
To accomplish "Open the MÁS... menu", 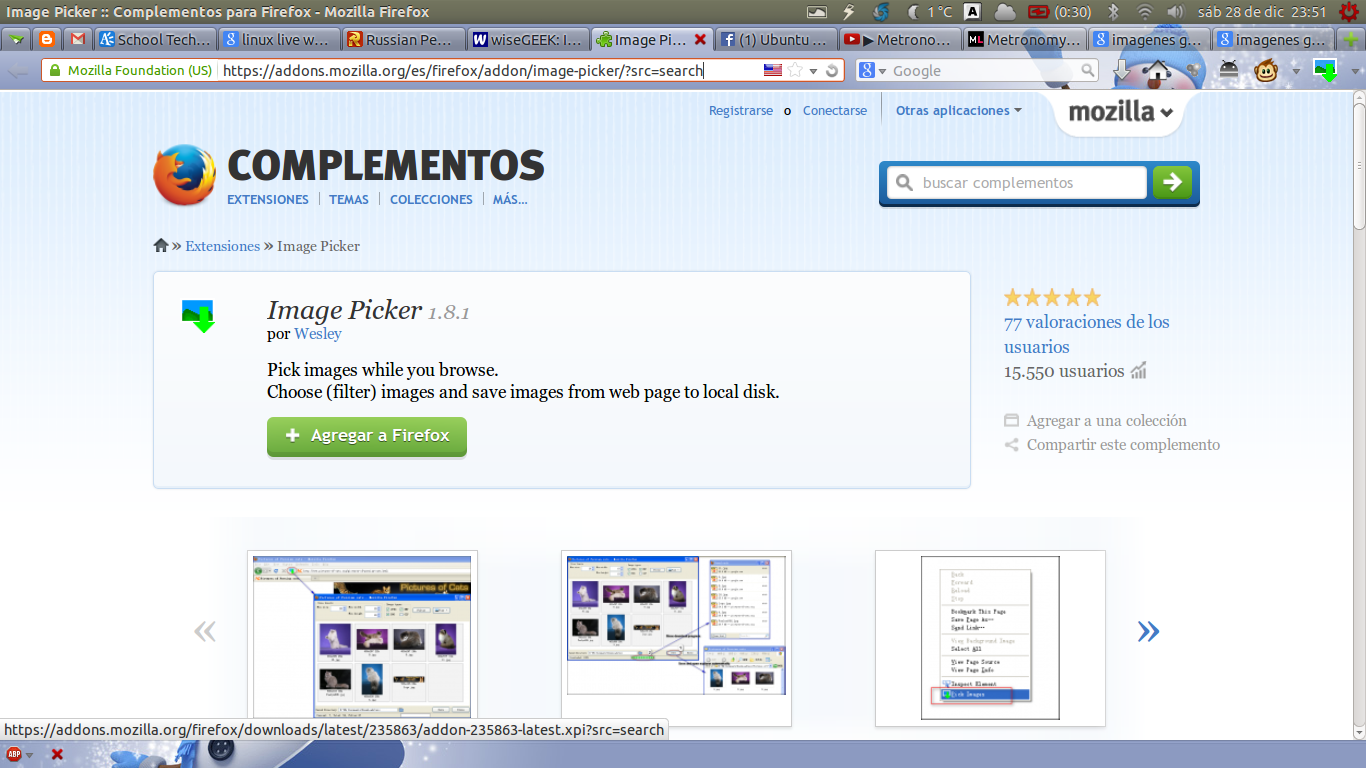I will (x=510, y=199).
